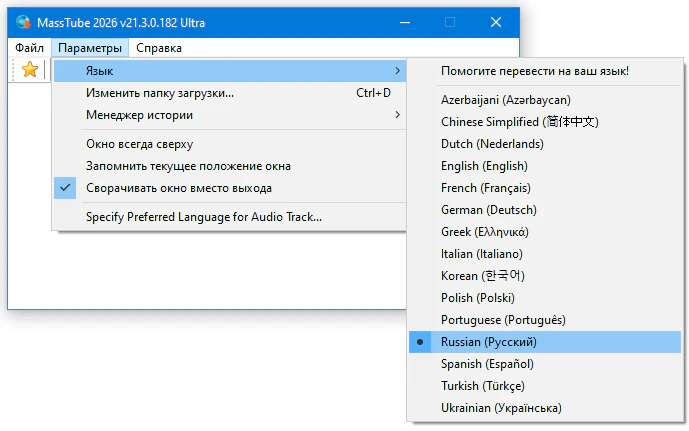The image size is (689, 431).
Task: Switch language to English (English)
Action: click(484, 166)
